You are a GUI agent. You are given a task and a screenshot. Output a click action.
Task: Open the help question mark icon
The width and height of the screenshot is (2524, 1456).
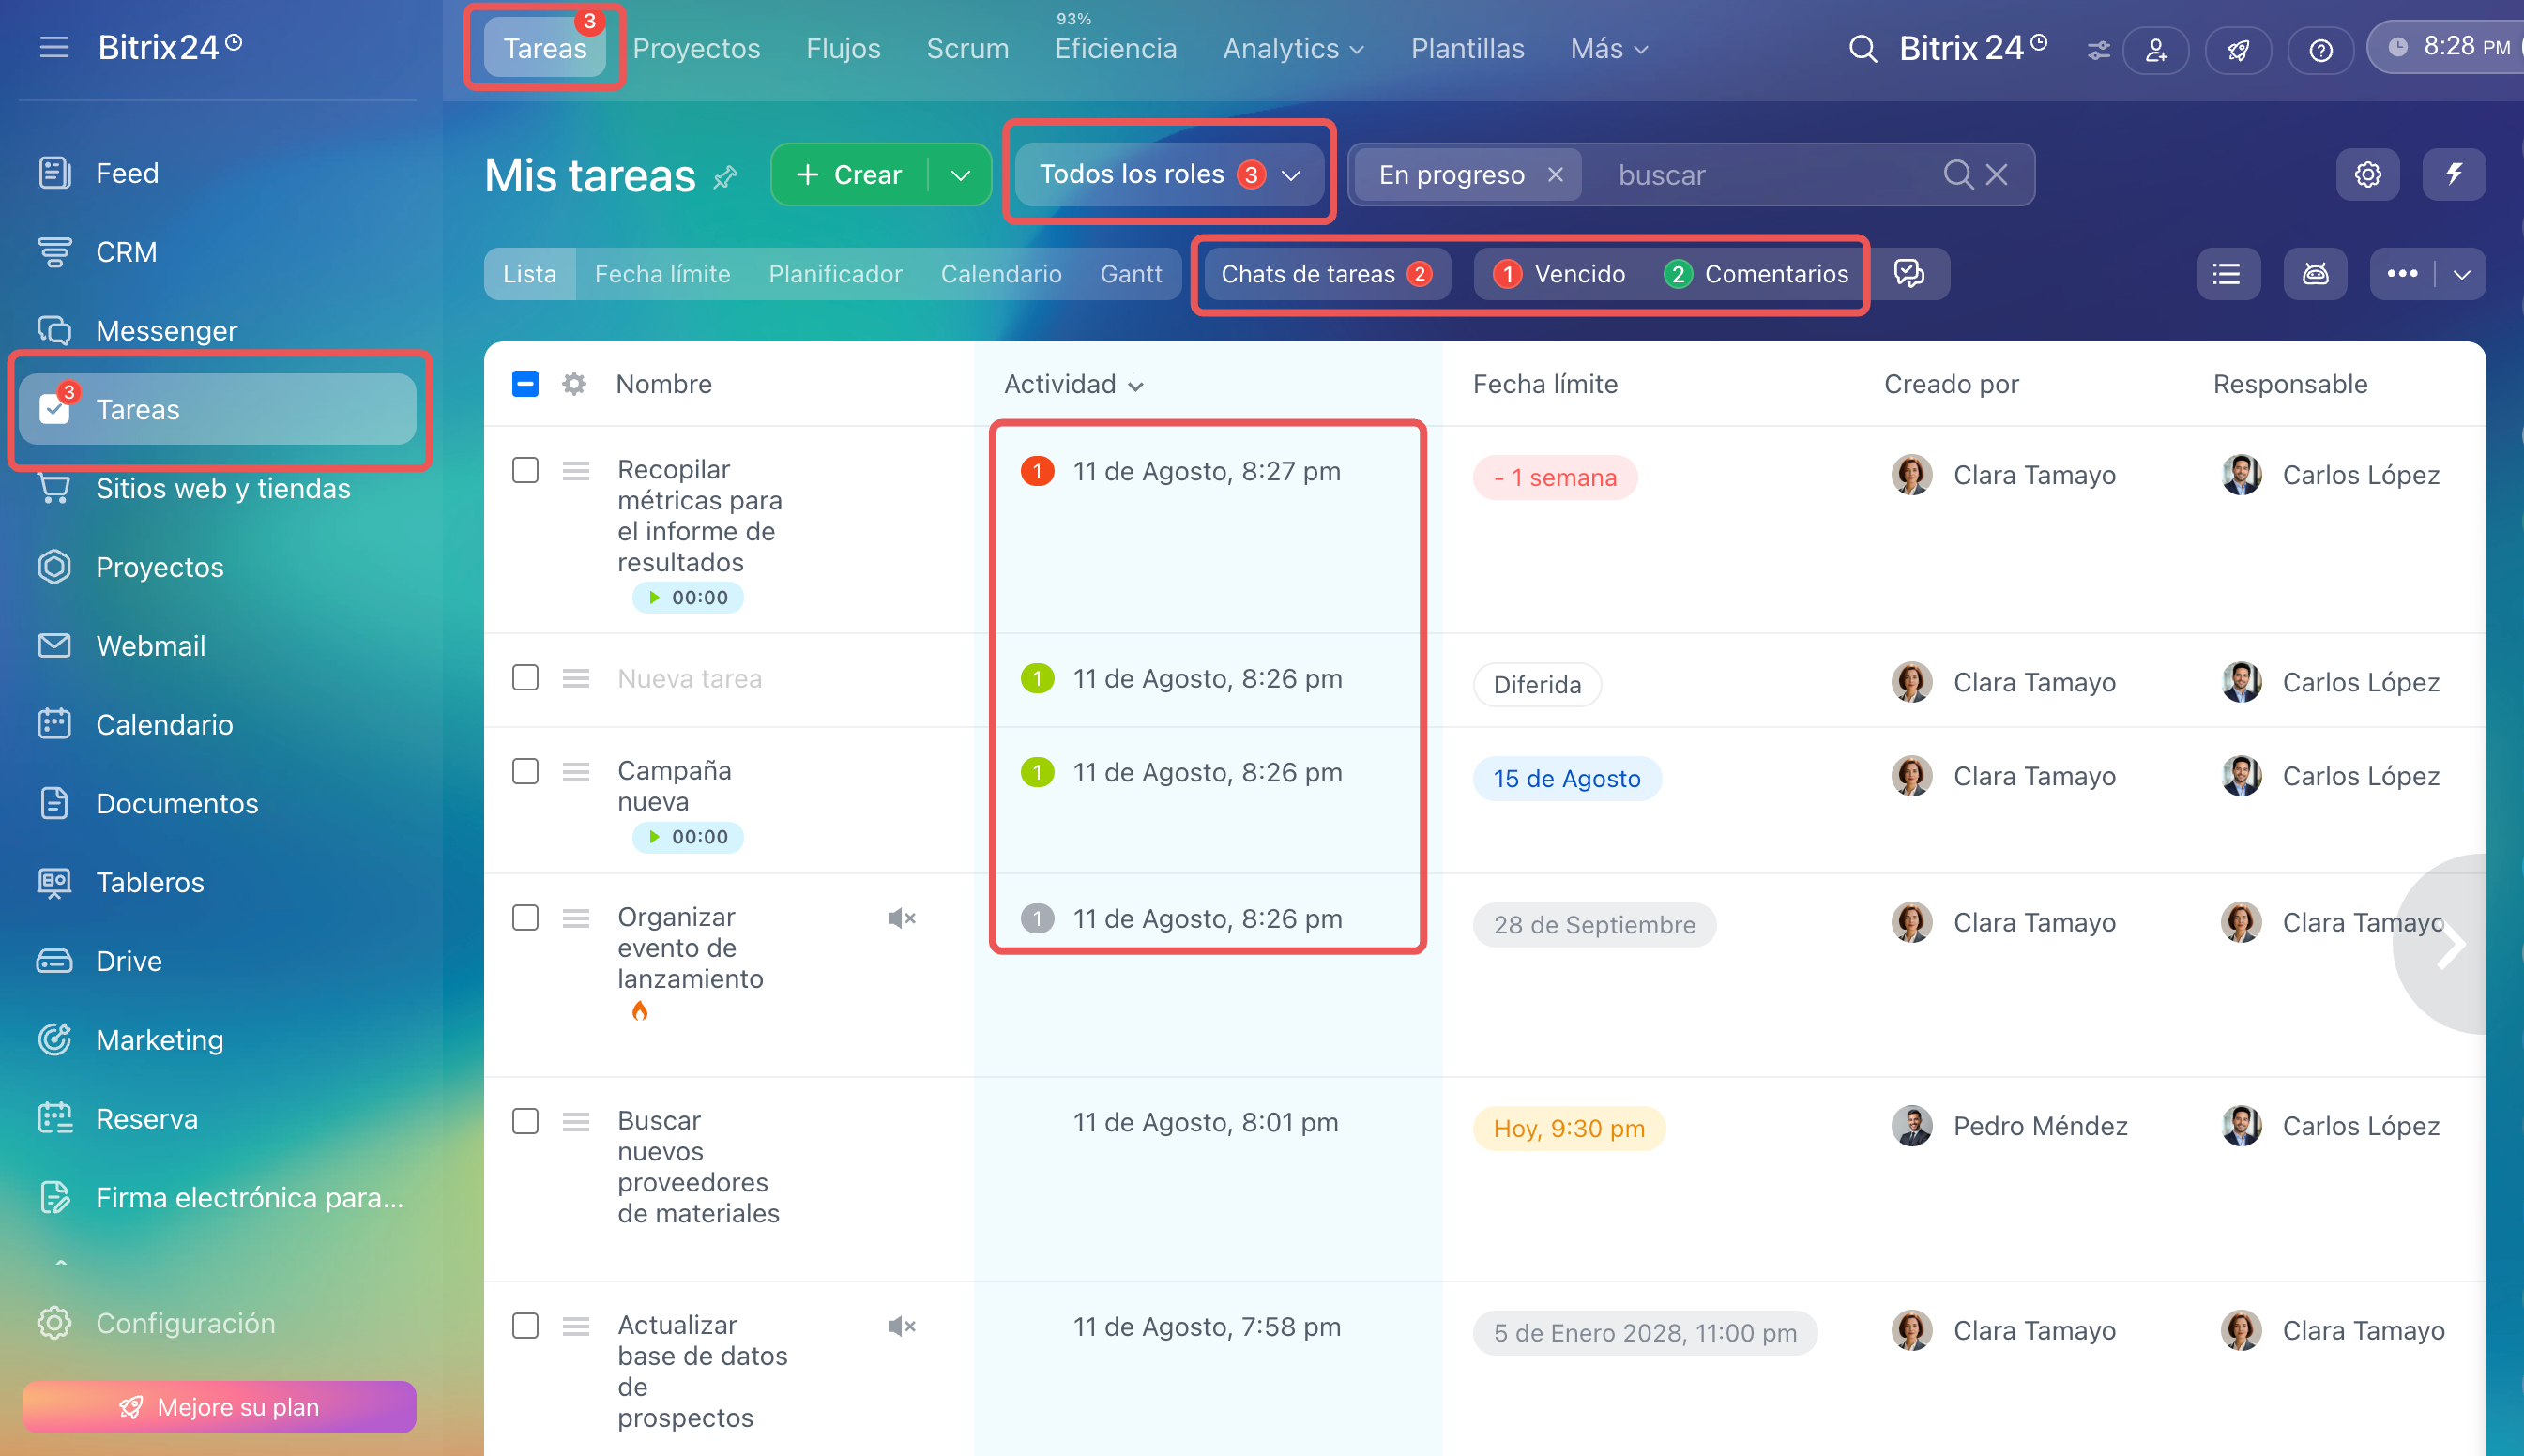(x=2321, y=49)
